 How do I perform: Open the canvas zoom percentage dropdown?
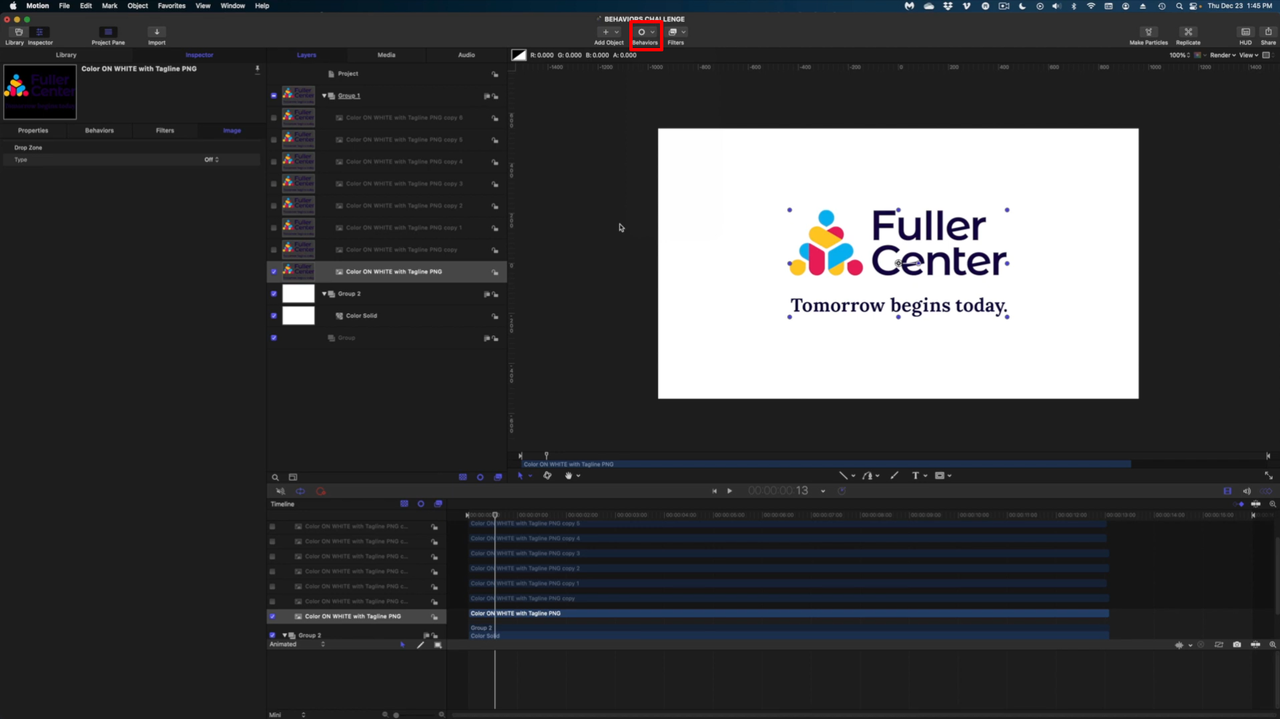pos(1181,55)
